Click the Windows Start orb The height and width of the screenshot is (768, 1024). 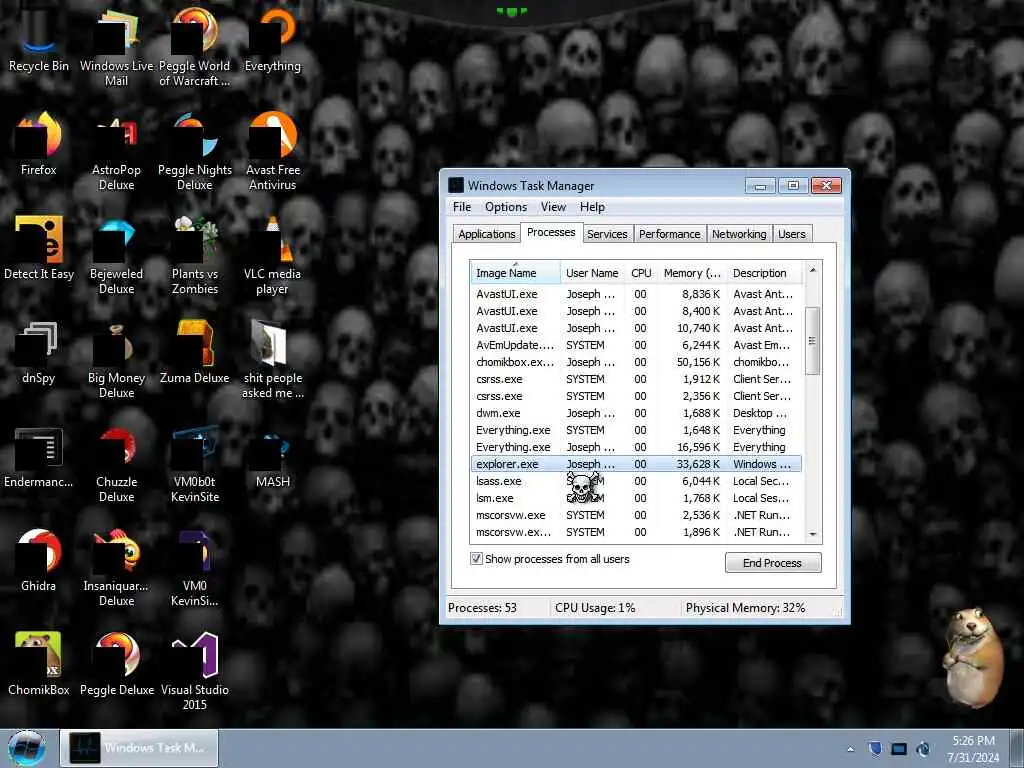[27, 748]
